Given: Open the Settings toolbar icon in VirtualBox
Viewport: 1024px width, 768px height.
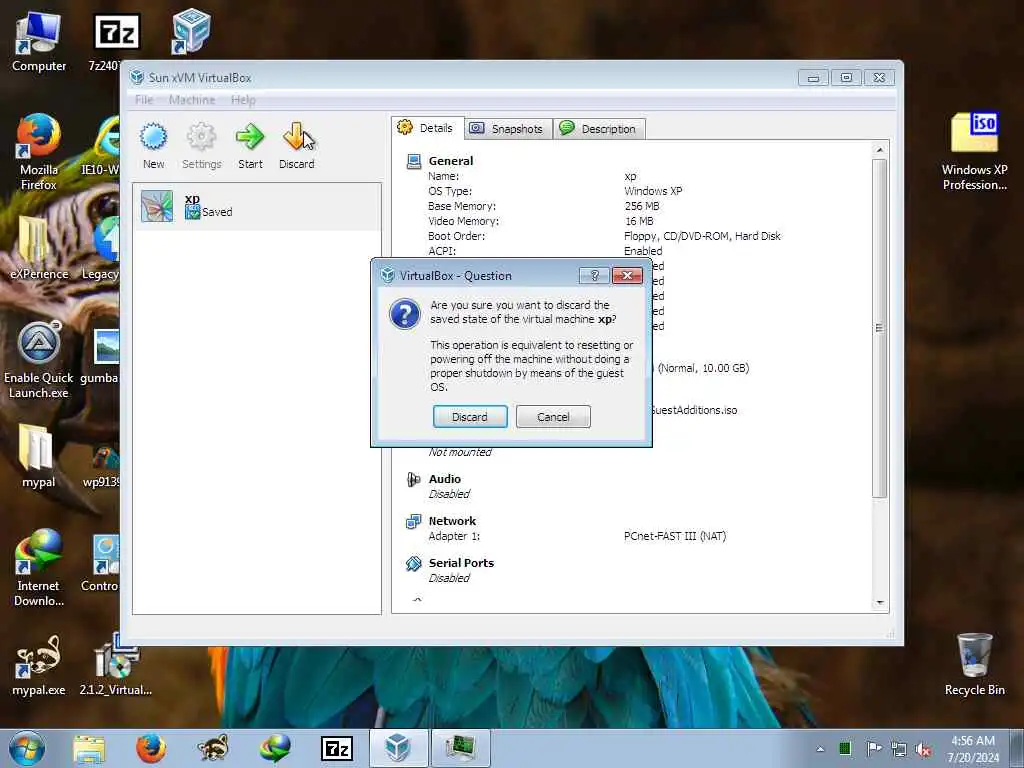Looking at the screenshot, I should click(x=201, y=146).
